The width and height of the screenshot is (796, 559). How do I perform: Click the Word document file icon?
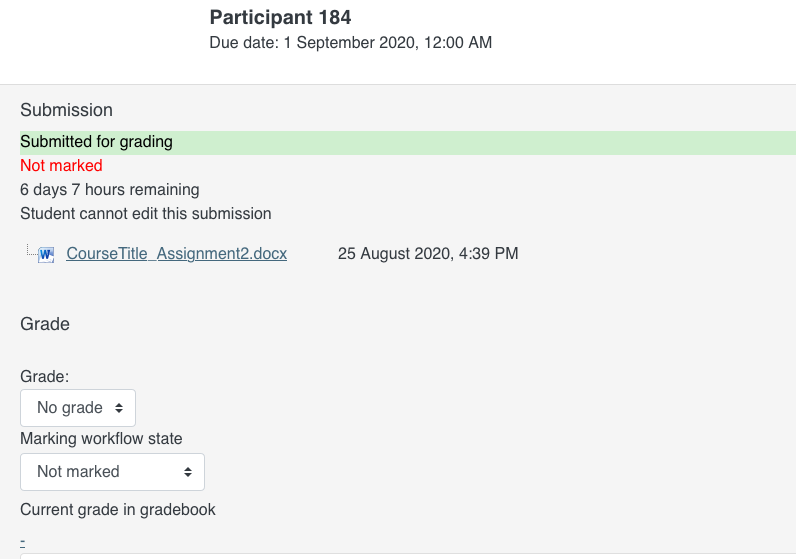pos(46,254)
